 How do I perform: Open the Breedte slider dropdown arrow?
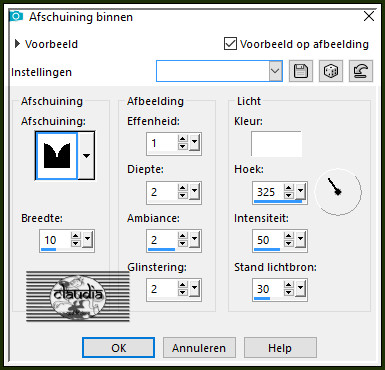coord(87,239)
